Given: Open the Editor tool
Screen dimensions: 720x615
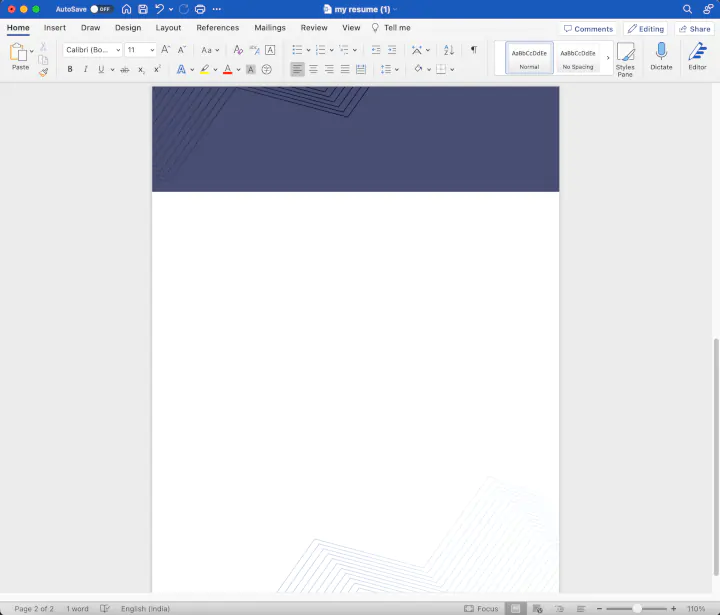Looking at the screenshot, I should [x=697, y=56].
